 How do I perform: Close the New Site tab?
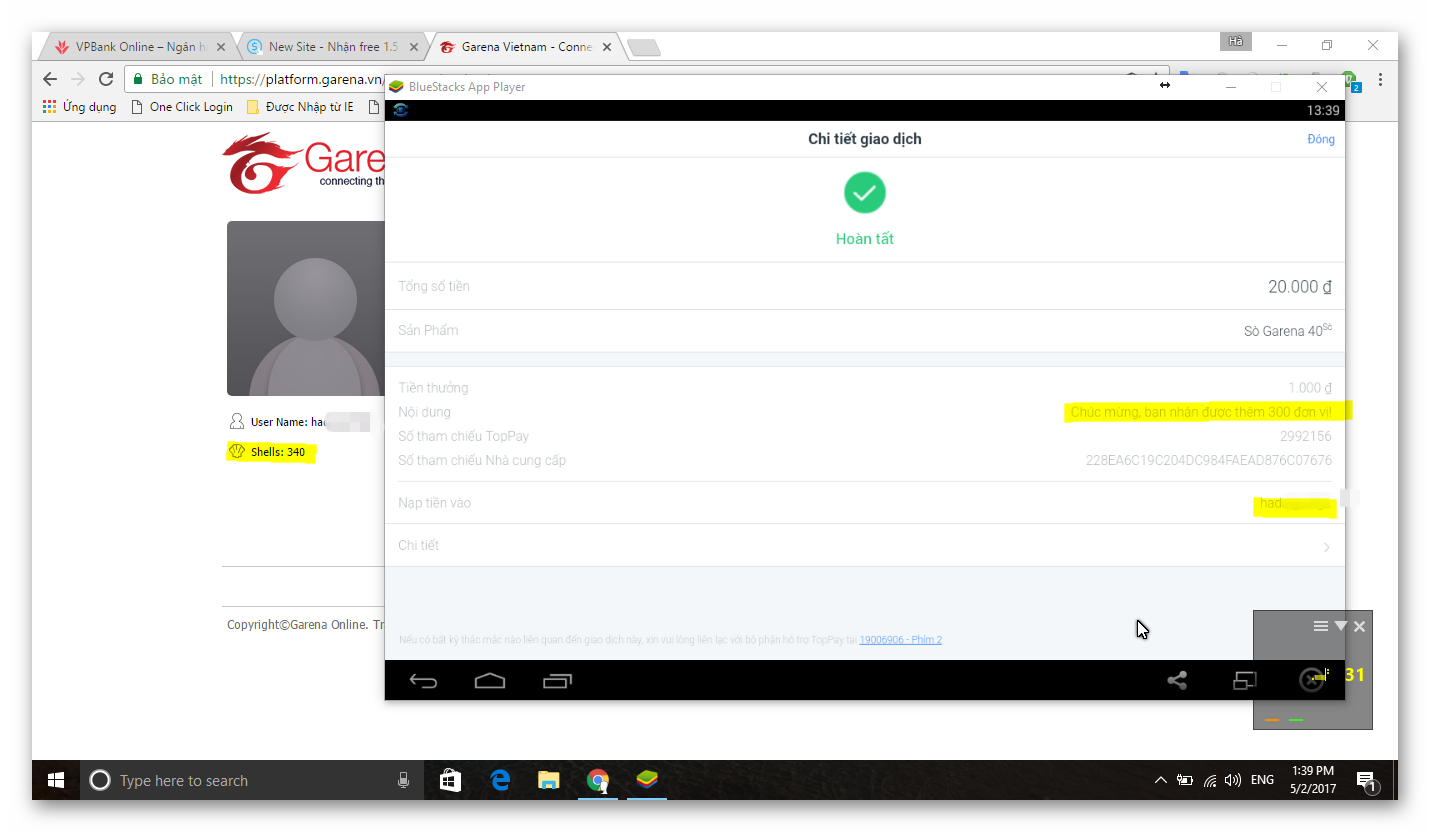pos(412,47)
